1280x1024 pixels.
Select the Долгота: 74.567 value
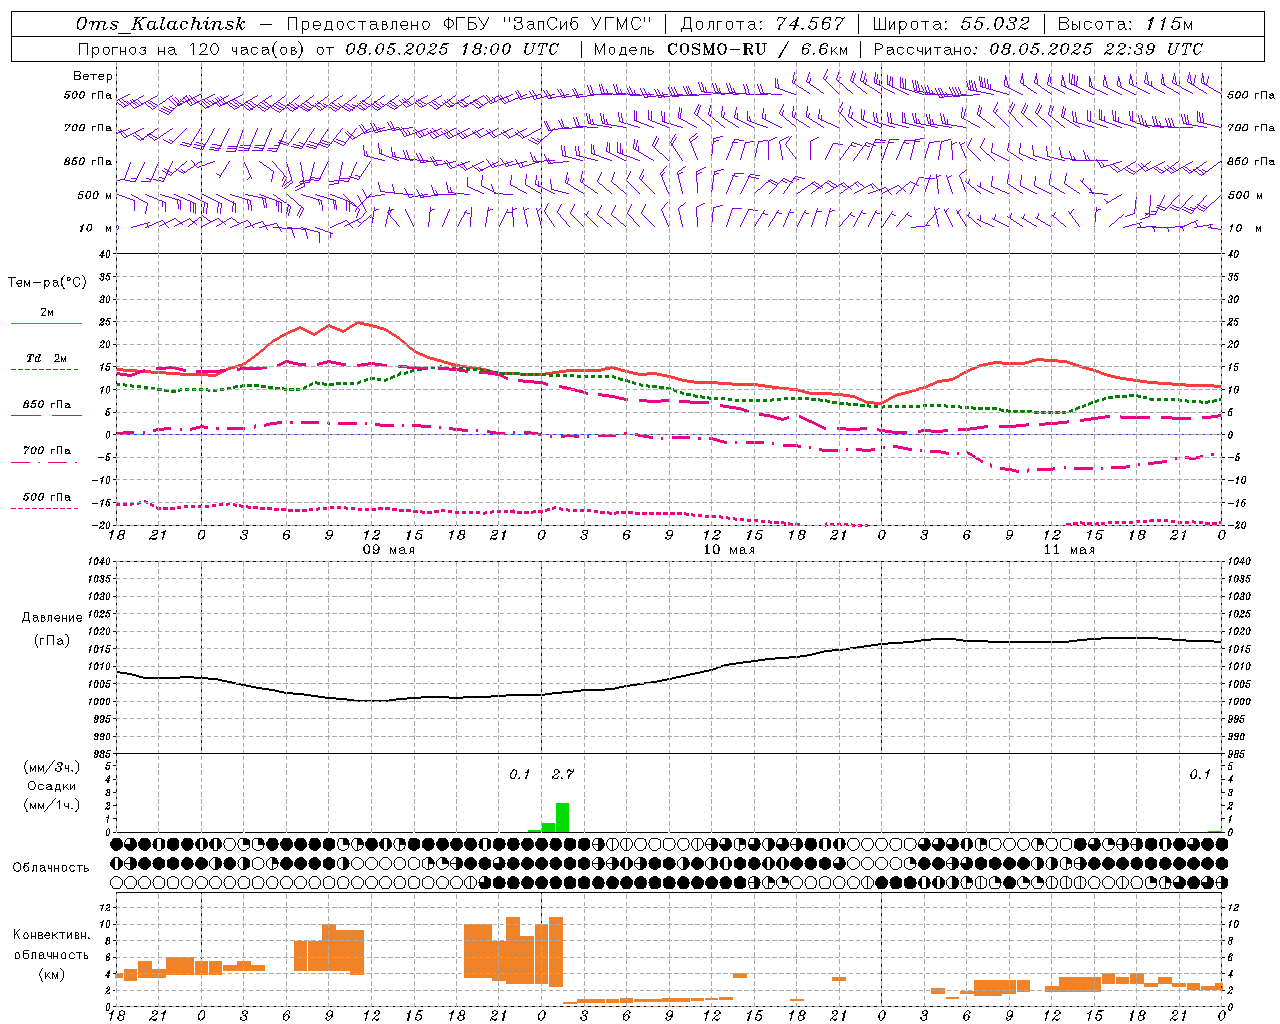point(762,24)
